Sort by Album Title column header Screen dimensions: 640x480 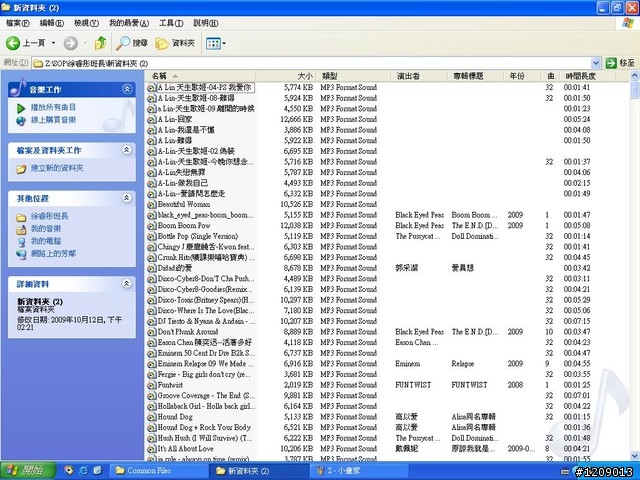click(475, 76)
